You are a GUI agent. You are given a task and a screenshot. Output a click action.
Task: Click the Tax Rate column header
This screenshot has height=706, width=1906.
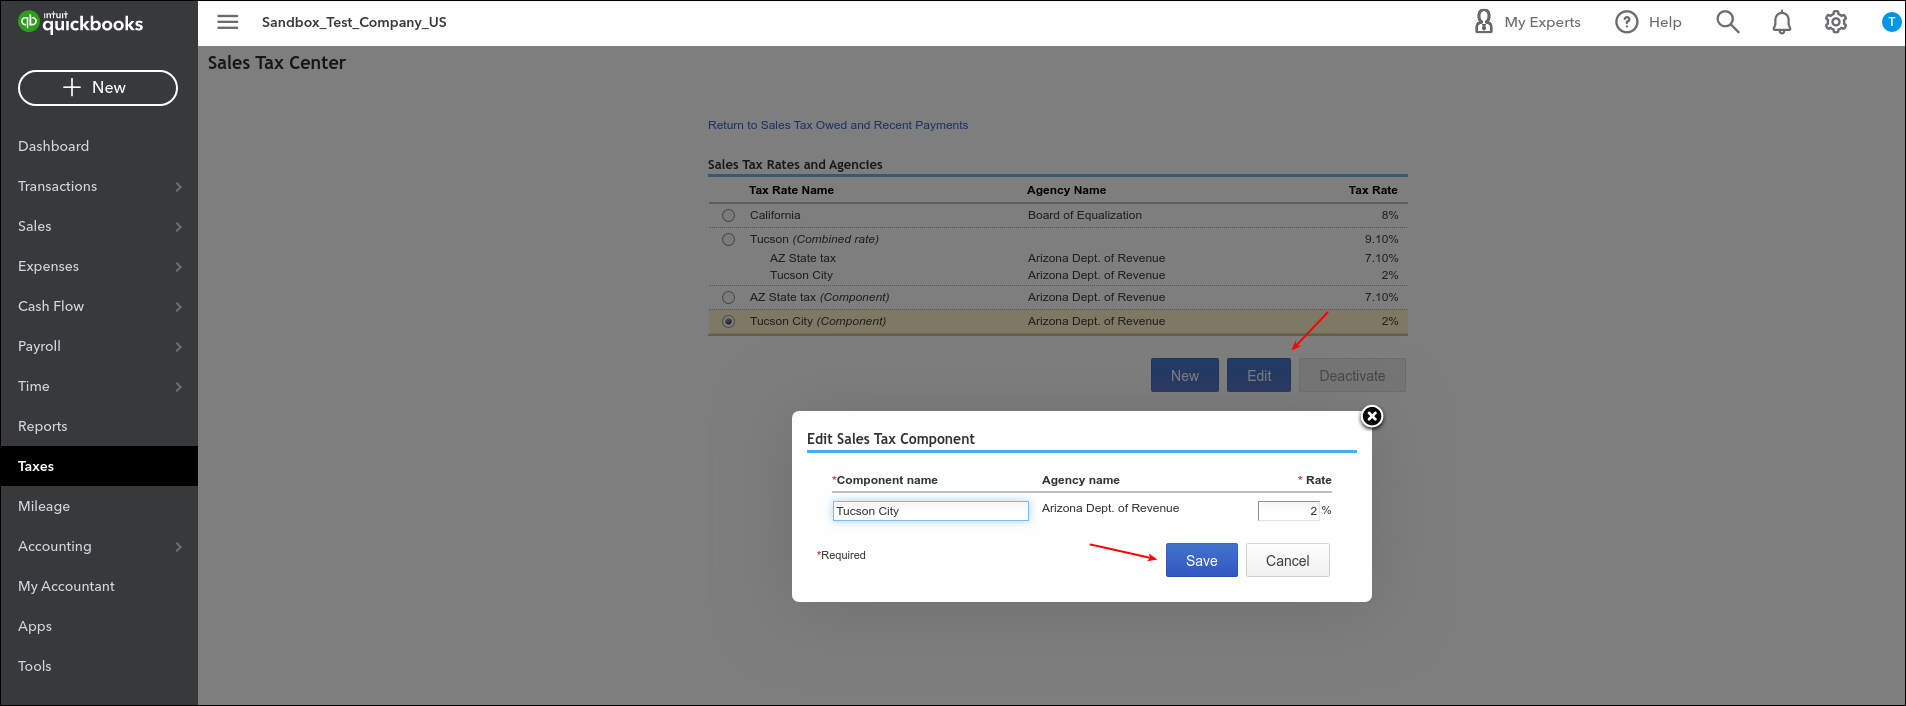pyautogui.click(x=1373, y=190)
